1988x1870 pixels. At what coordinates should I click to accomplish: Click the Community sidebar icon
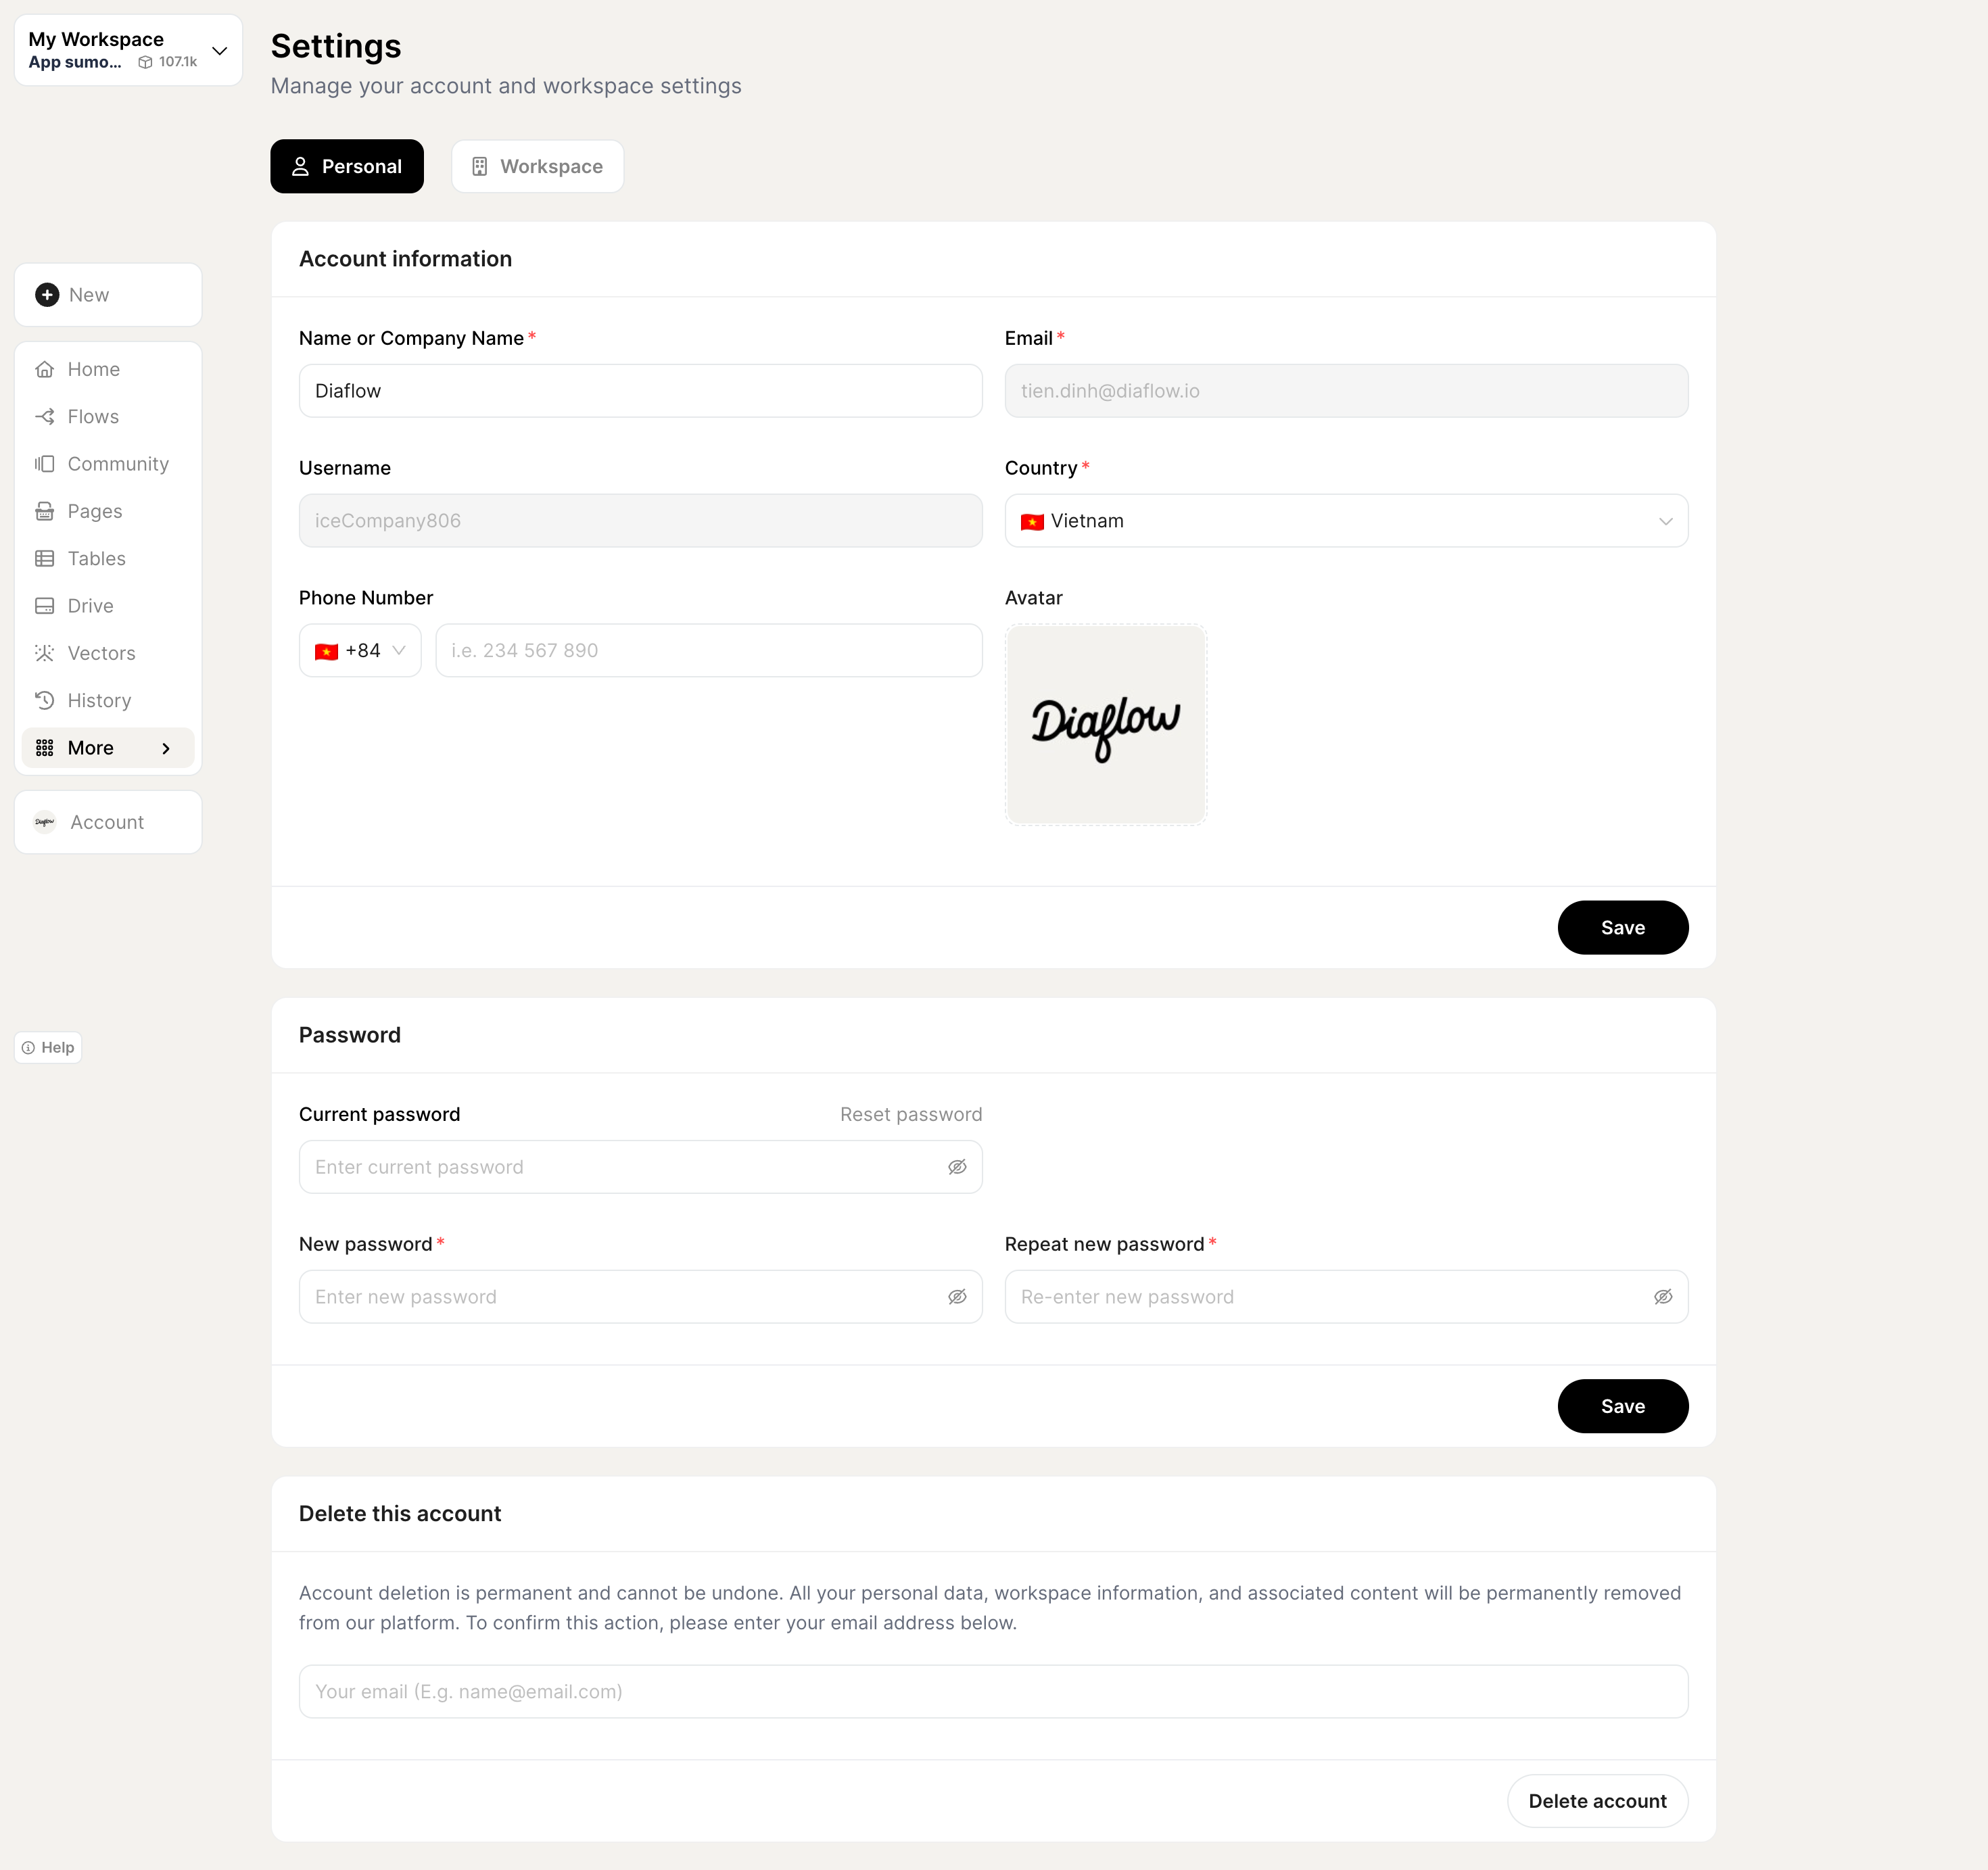[45, 464]
